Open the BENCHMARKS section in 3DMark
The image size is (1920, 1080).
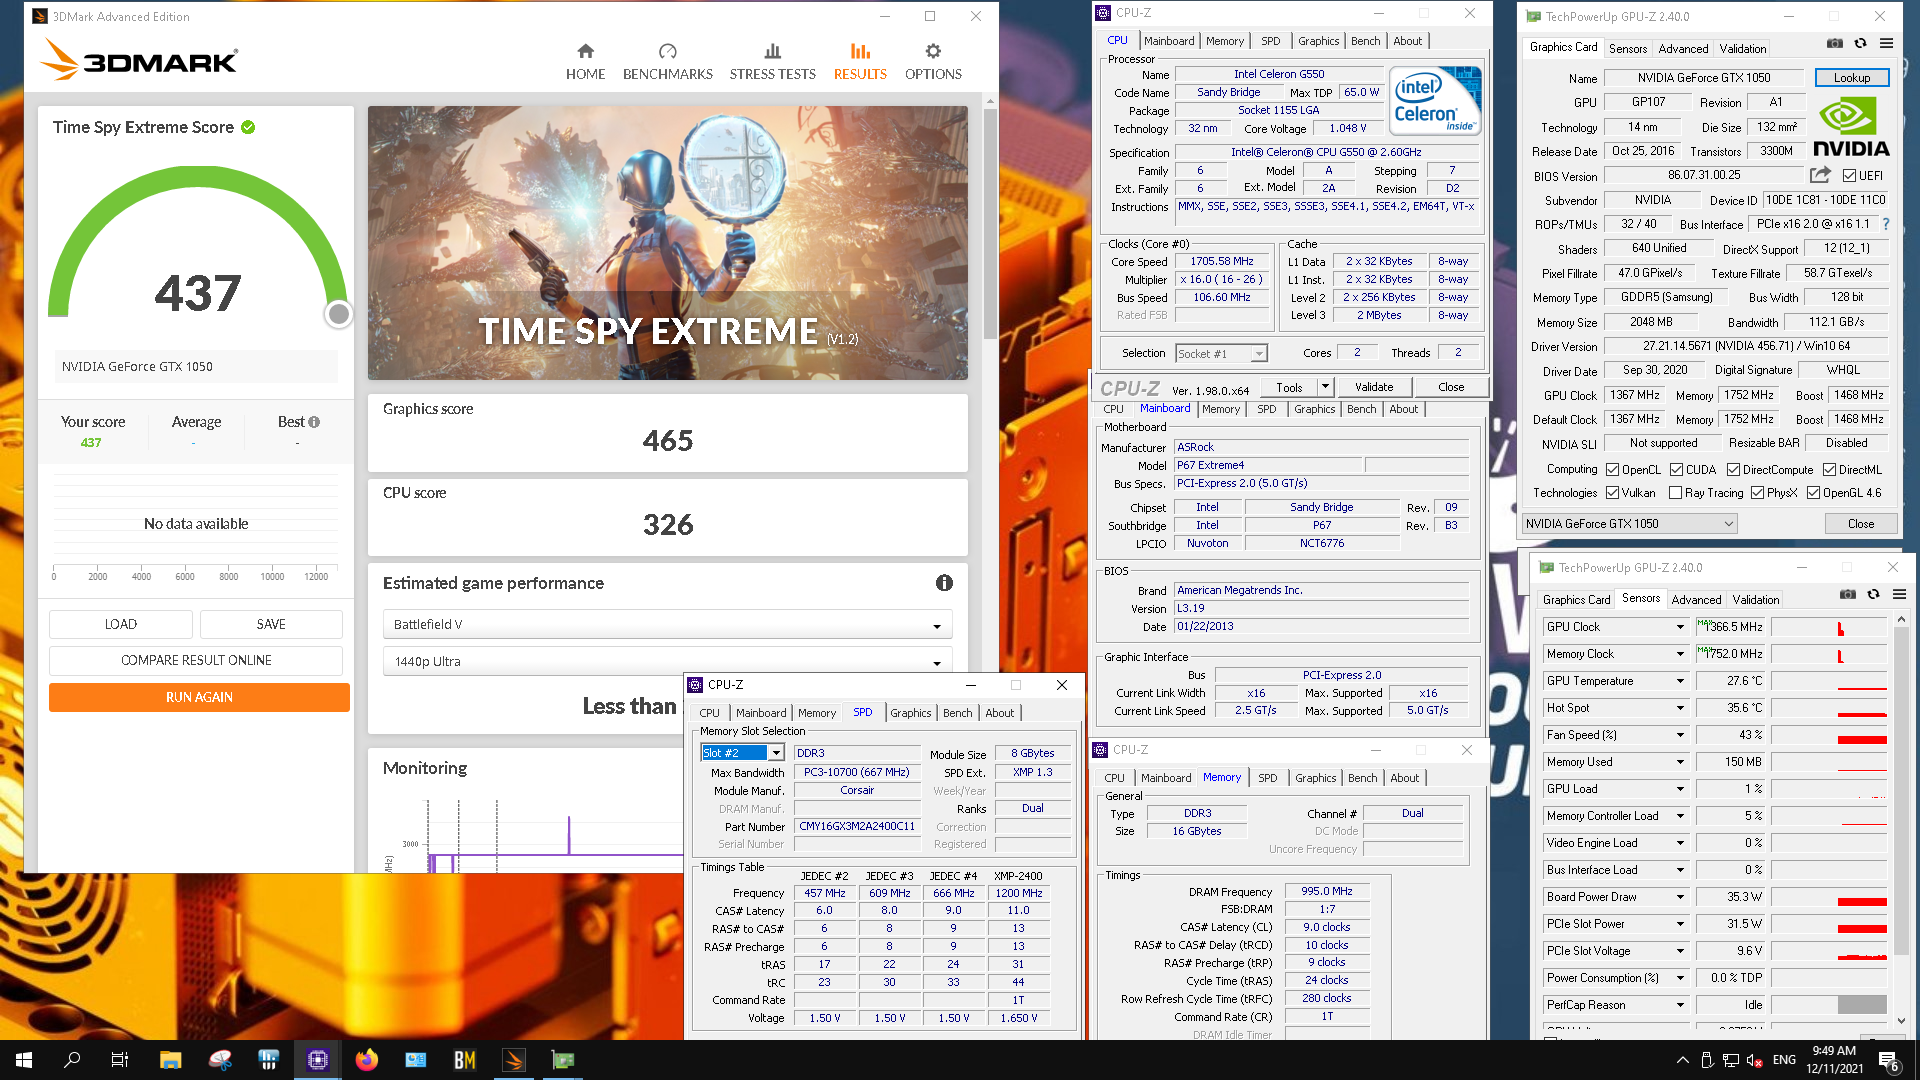667,62
